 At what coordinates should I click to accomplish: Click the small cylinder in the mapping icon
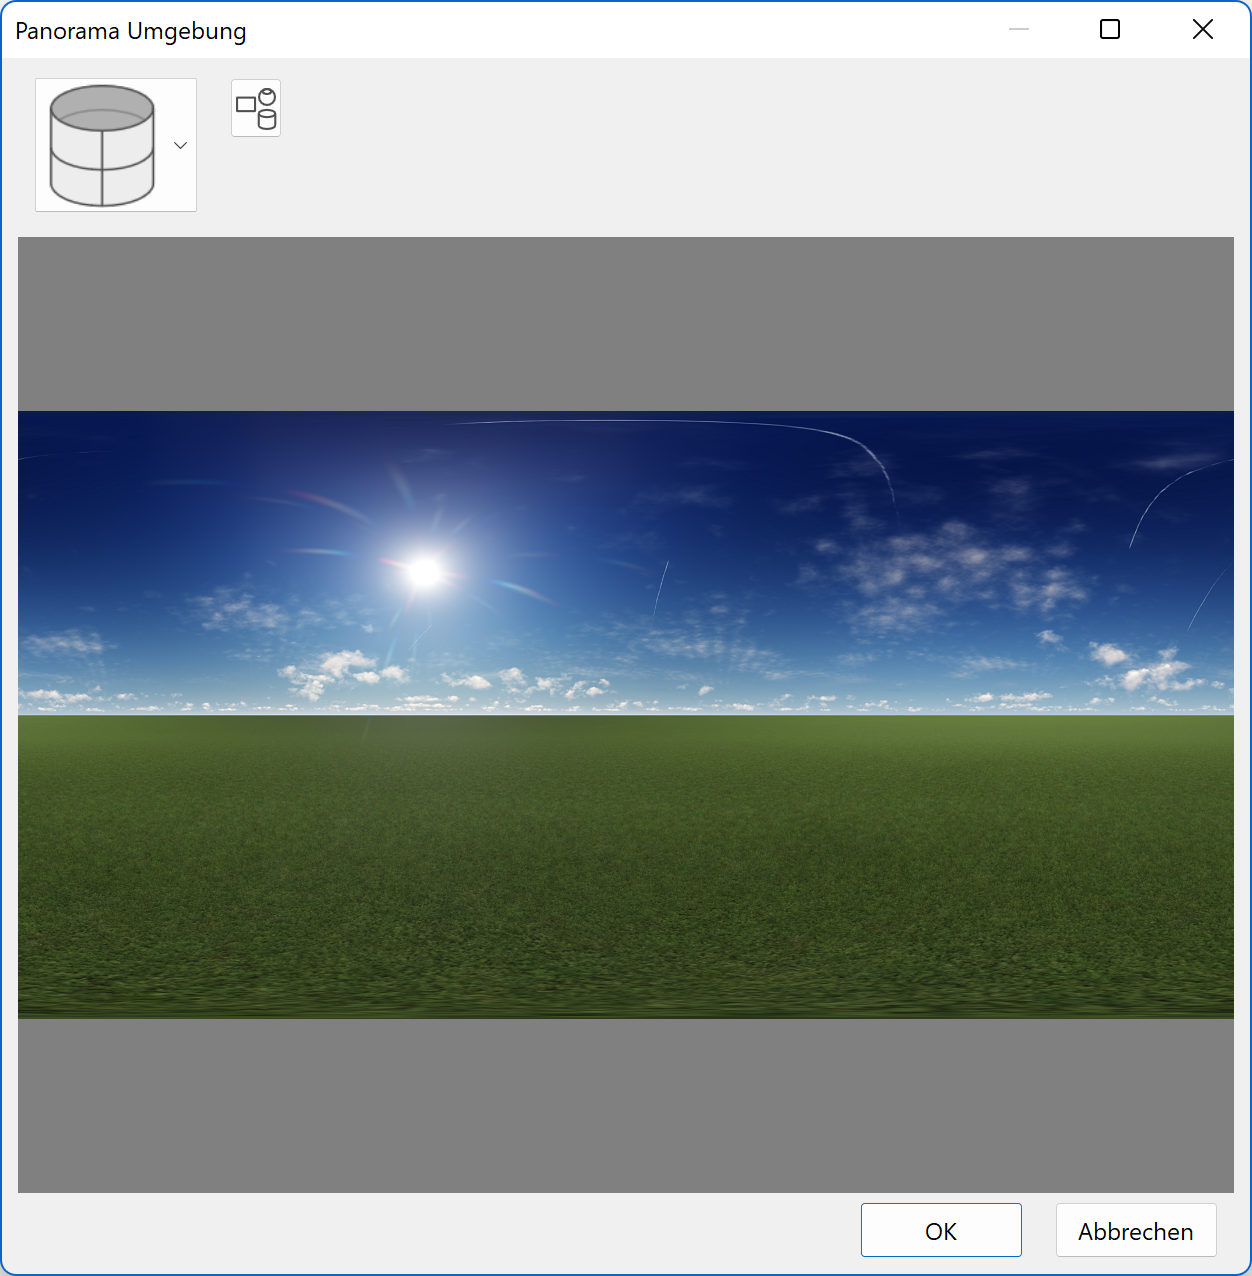(265, 118)
